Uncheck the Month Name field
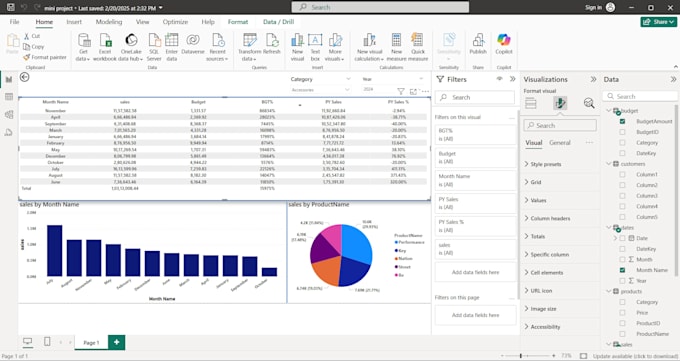This screenshot has width=680, height=361. (622, 270)
